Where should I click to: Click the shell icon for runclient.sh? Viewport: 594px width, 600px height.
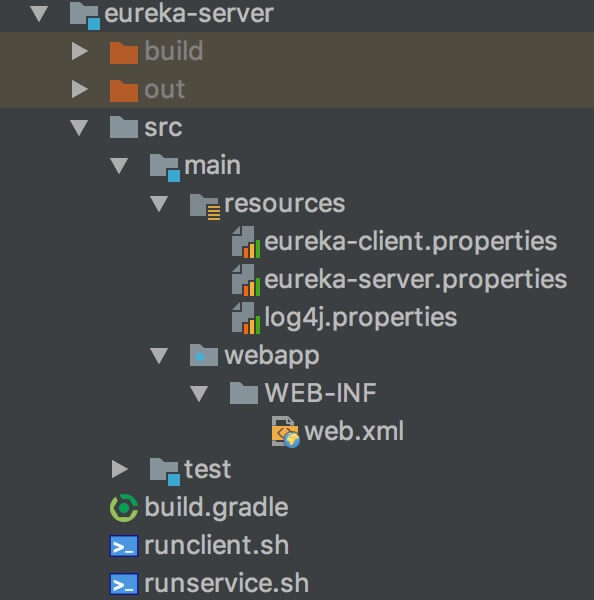pos(124,546)
